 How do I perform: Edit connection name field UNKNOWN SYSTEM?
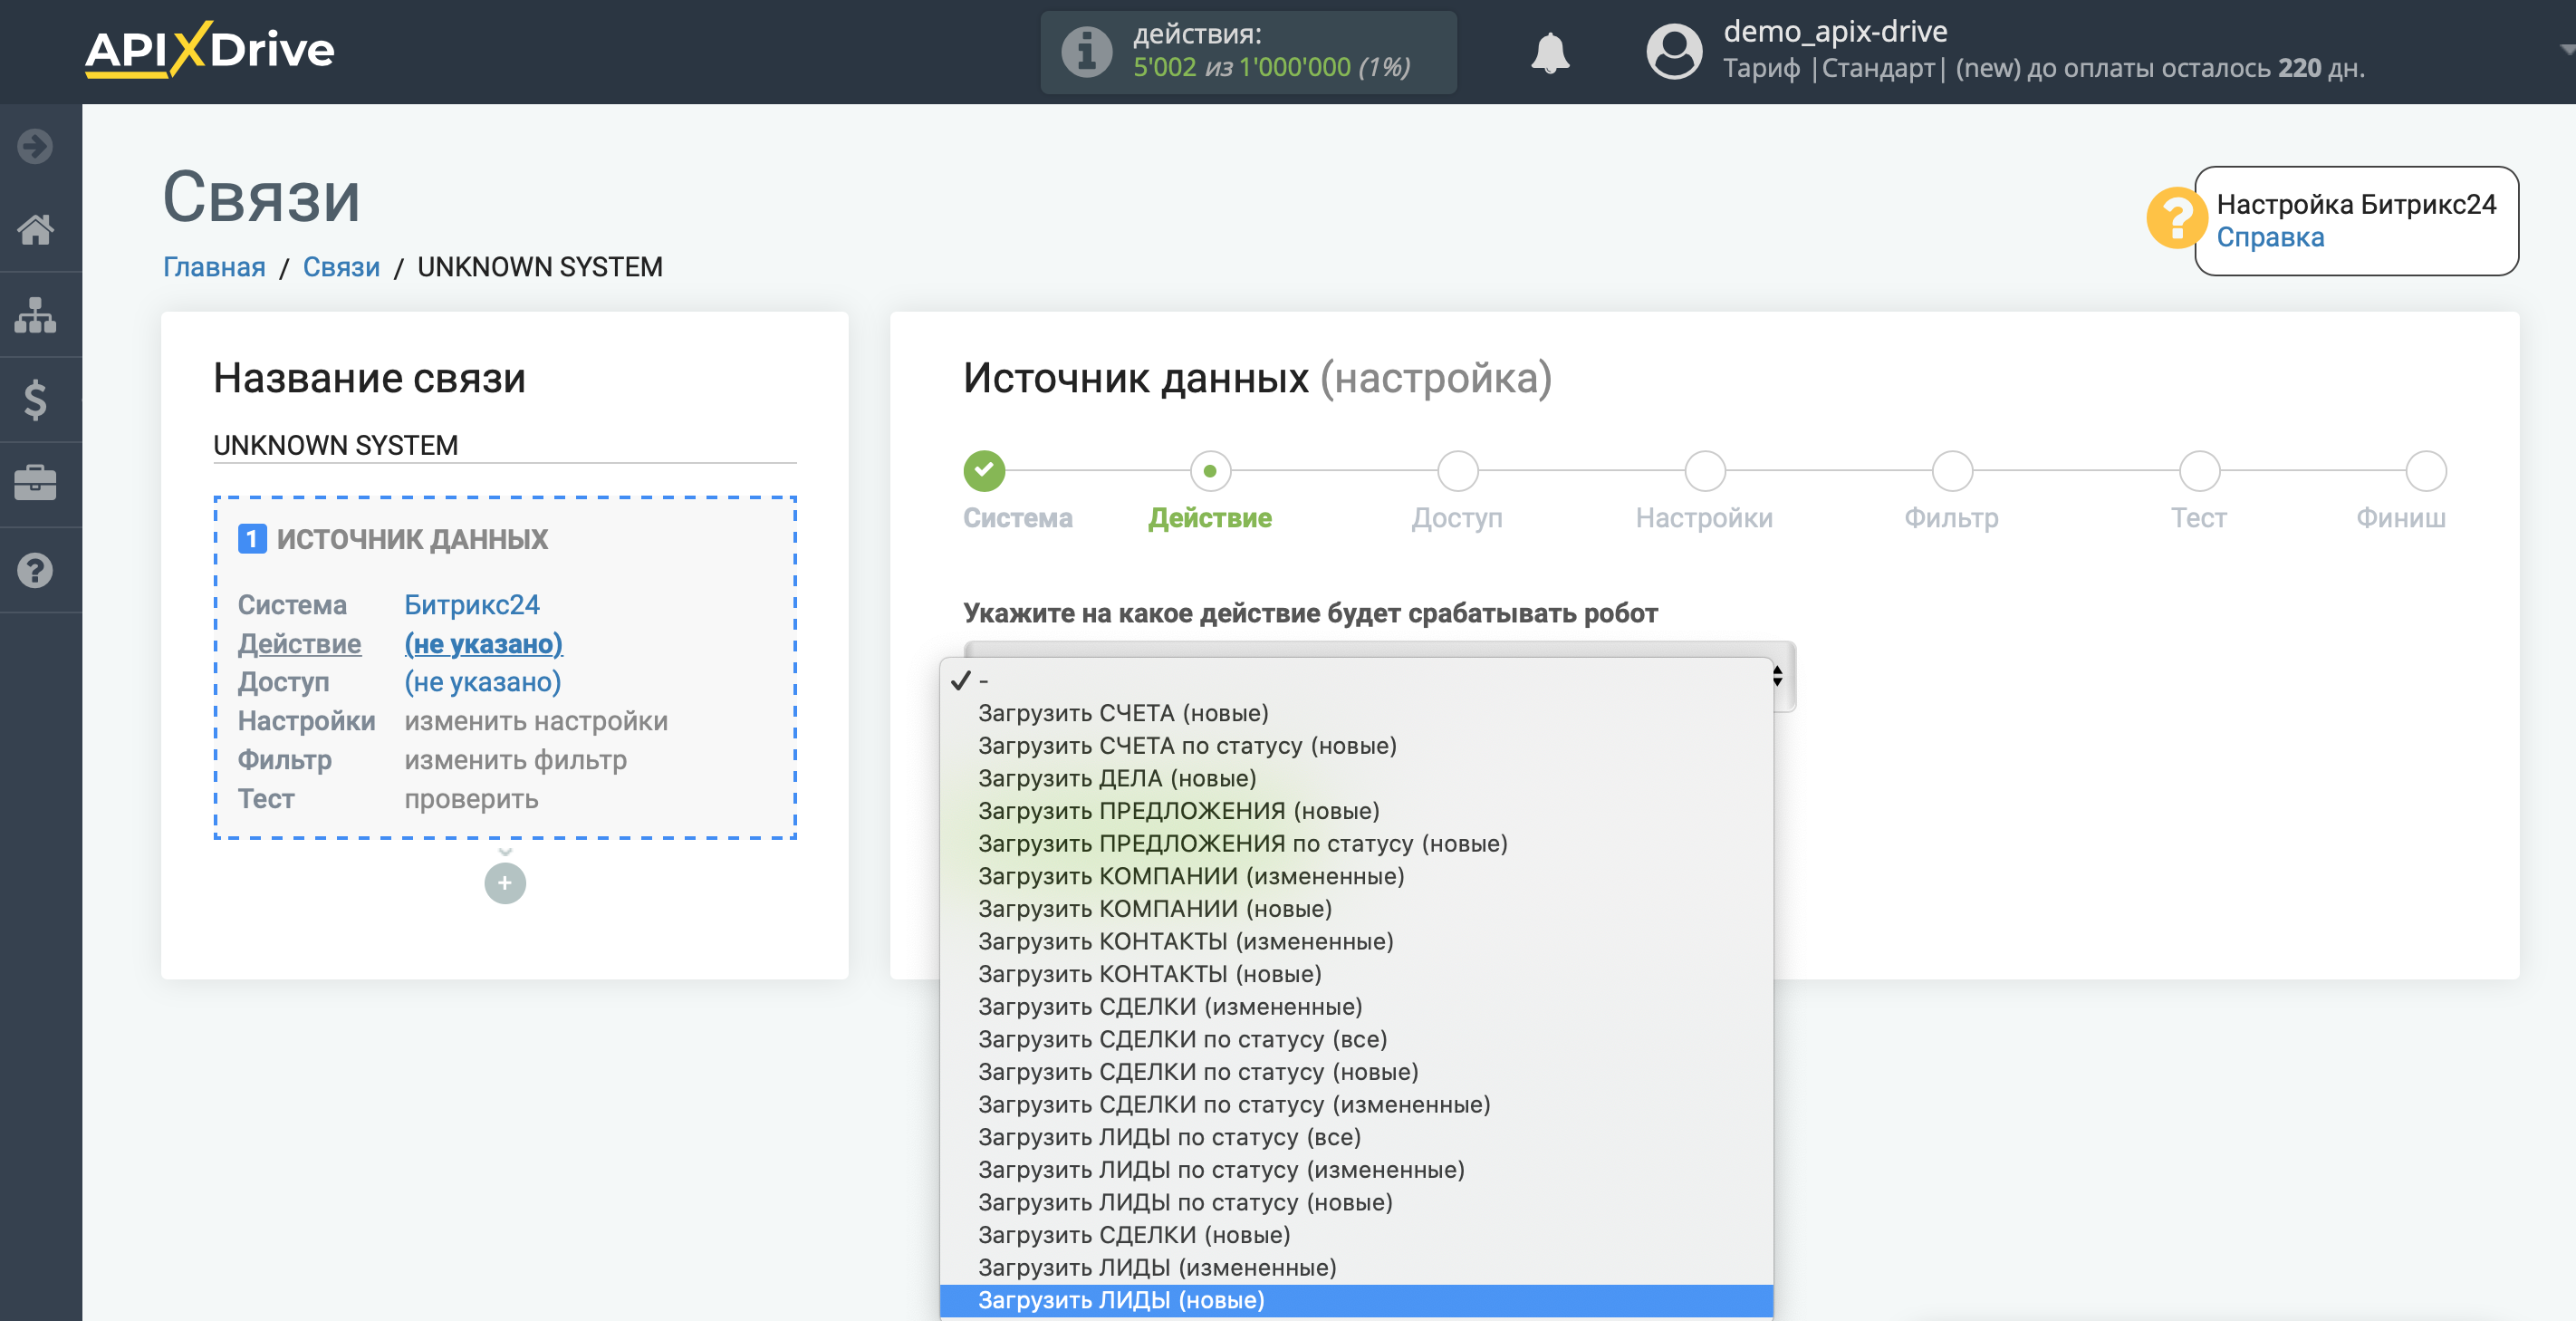coord(504,445)
